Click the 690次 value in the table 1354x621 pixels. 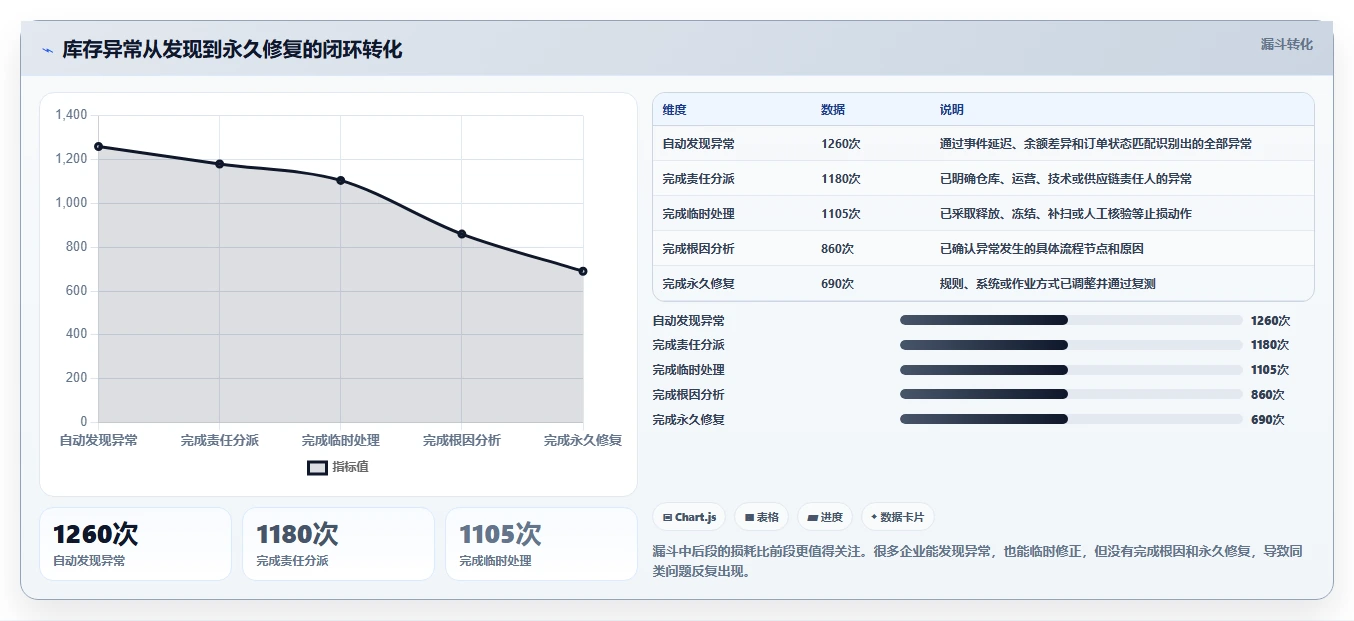837,284
